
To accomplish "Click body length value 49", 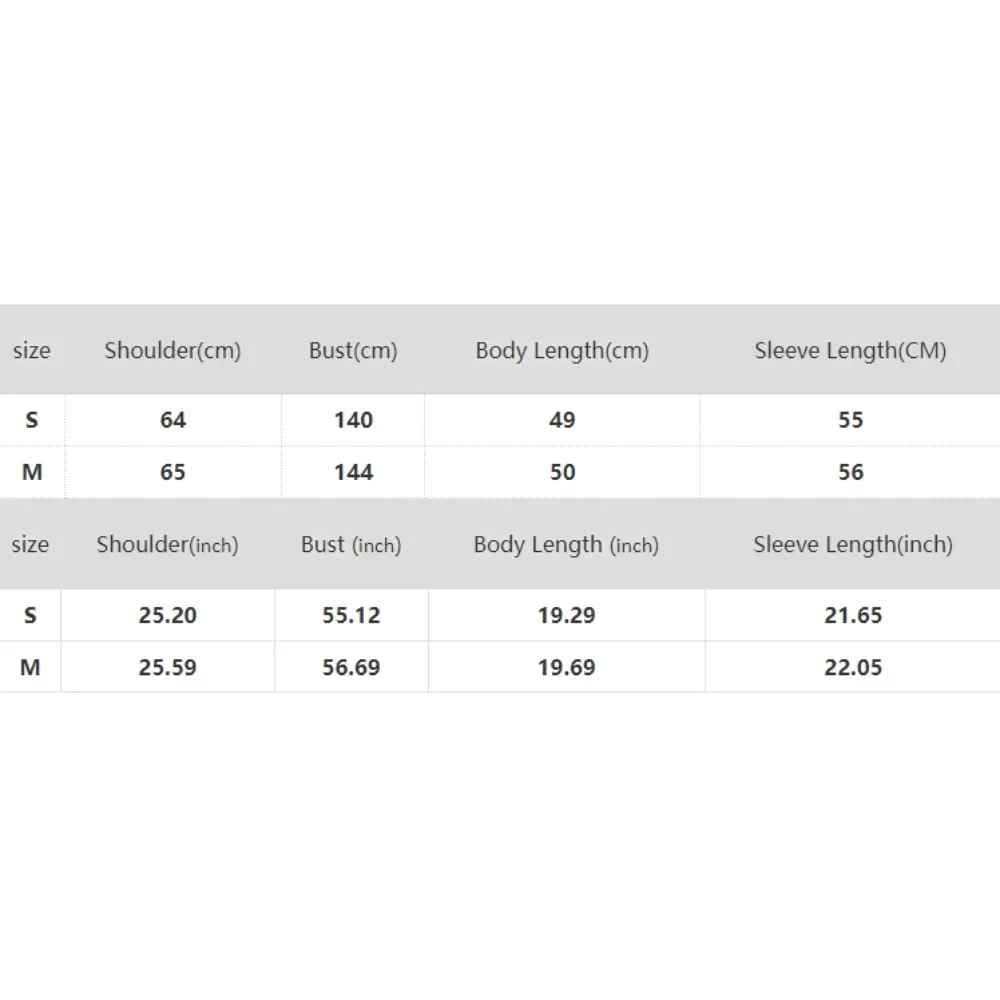I will (x=562, y=420).
